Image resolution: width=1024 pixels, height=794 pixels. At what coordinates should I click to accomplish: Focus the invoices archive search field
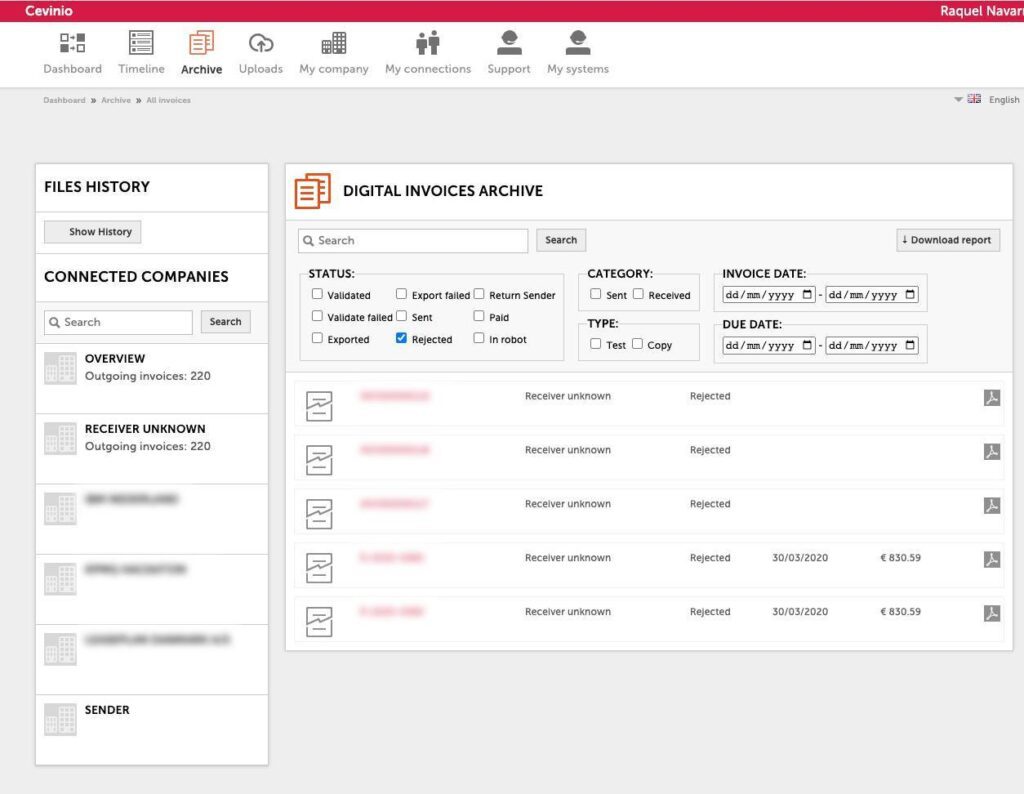coord(413,241)
